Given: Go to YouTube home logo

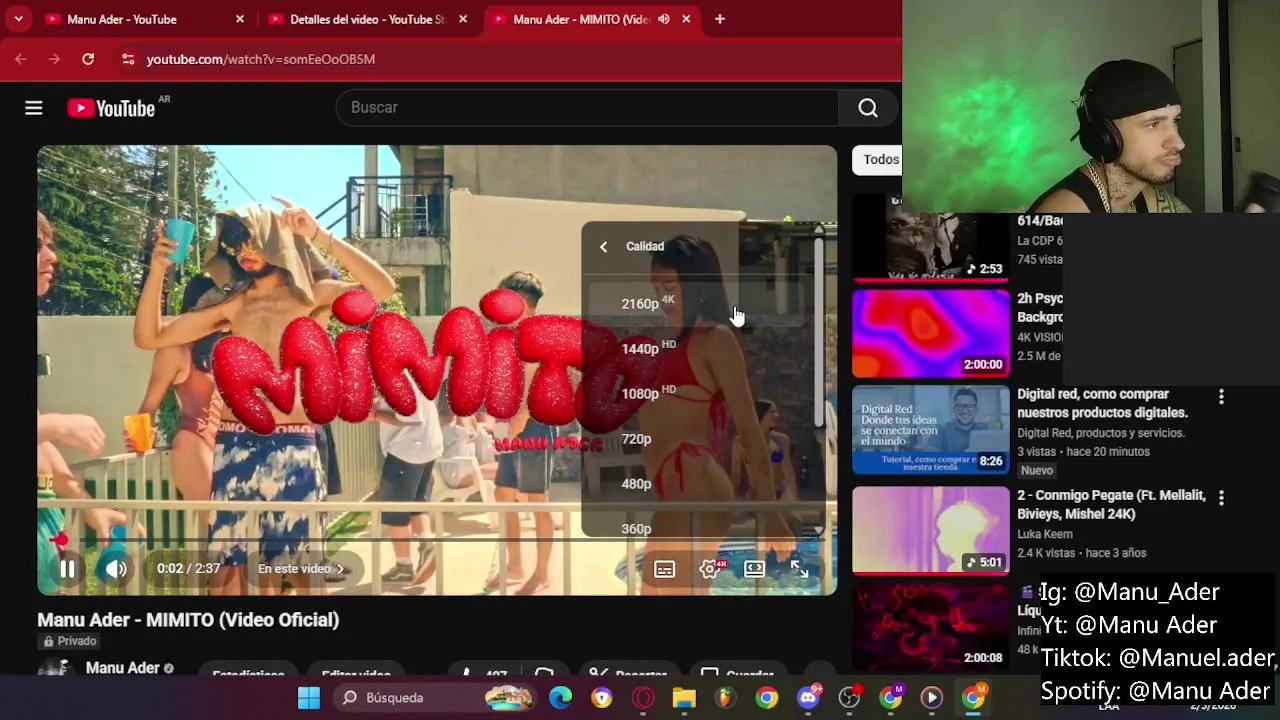Looking at the screenshot, I should [x=111, y=108].
